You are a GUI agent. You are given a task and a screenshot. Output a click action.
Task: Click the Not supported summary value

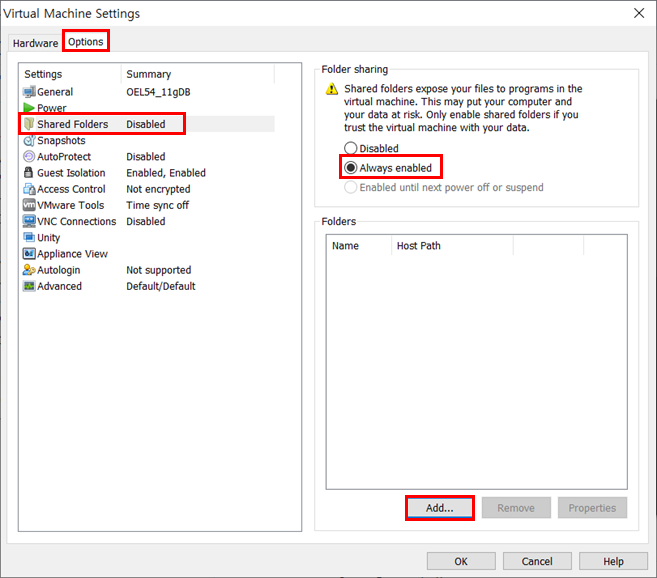159,270
